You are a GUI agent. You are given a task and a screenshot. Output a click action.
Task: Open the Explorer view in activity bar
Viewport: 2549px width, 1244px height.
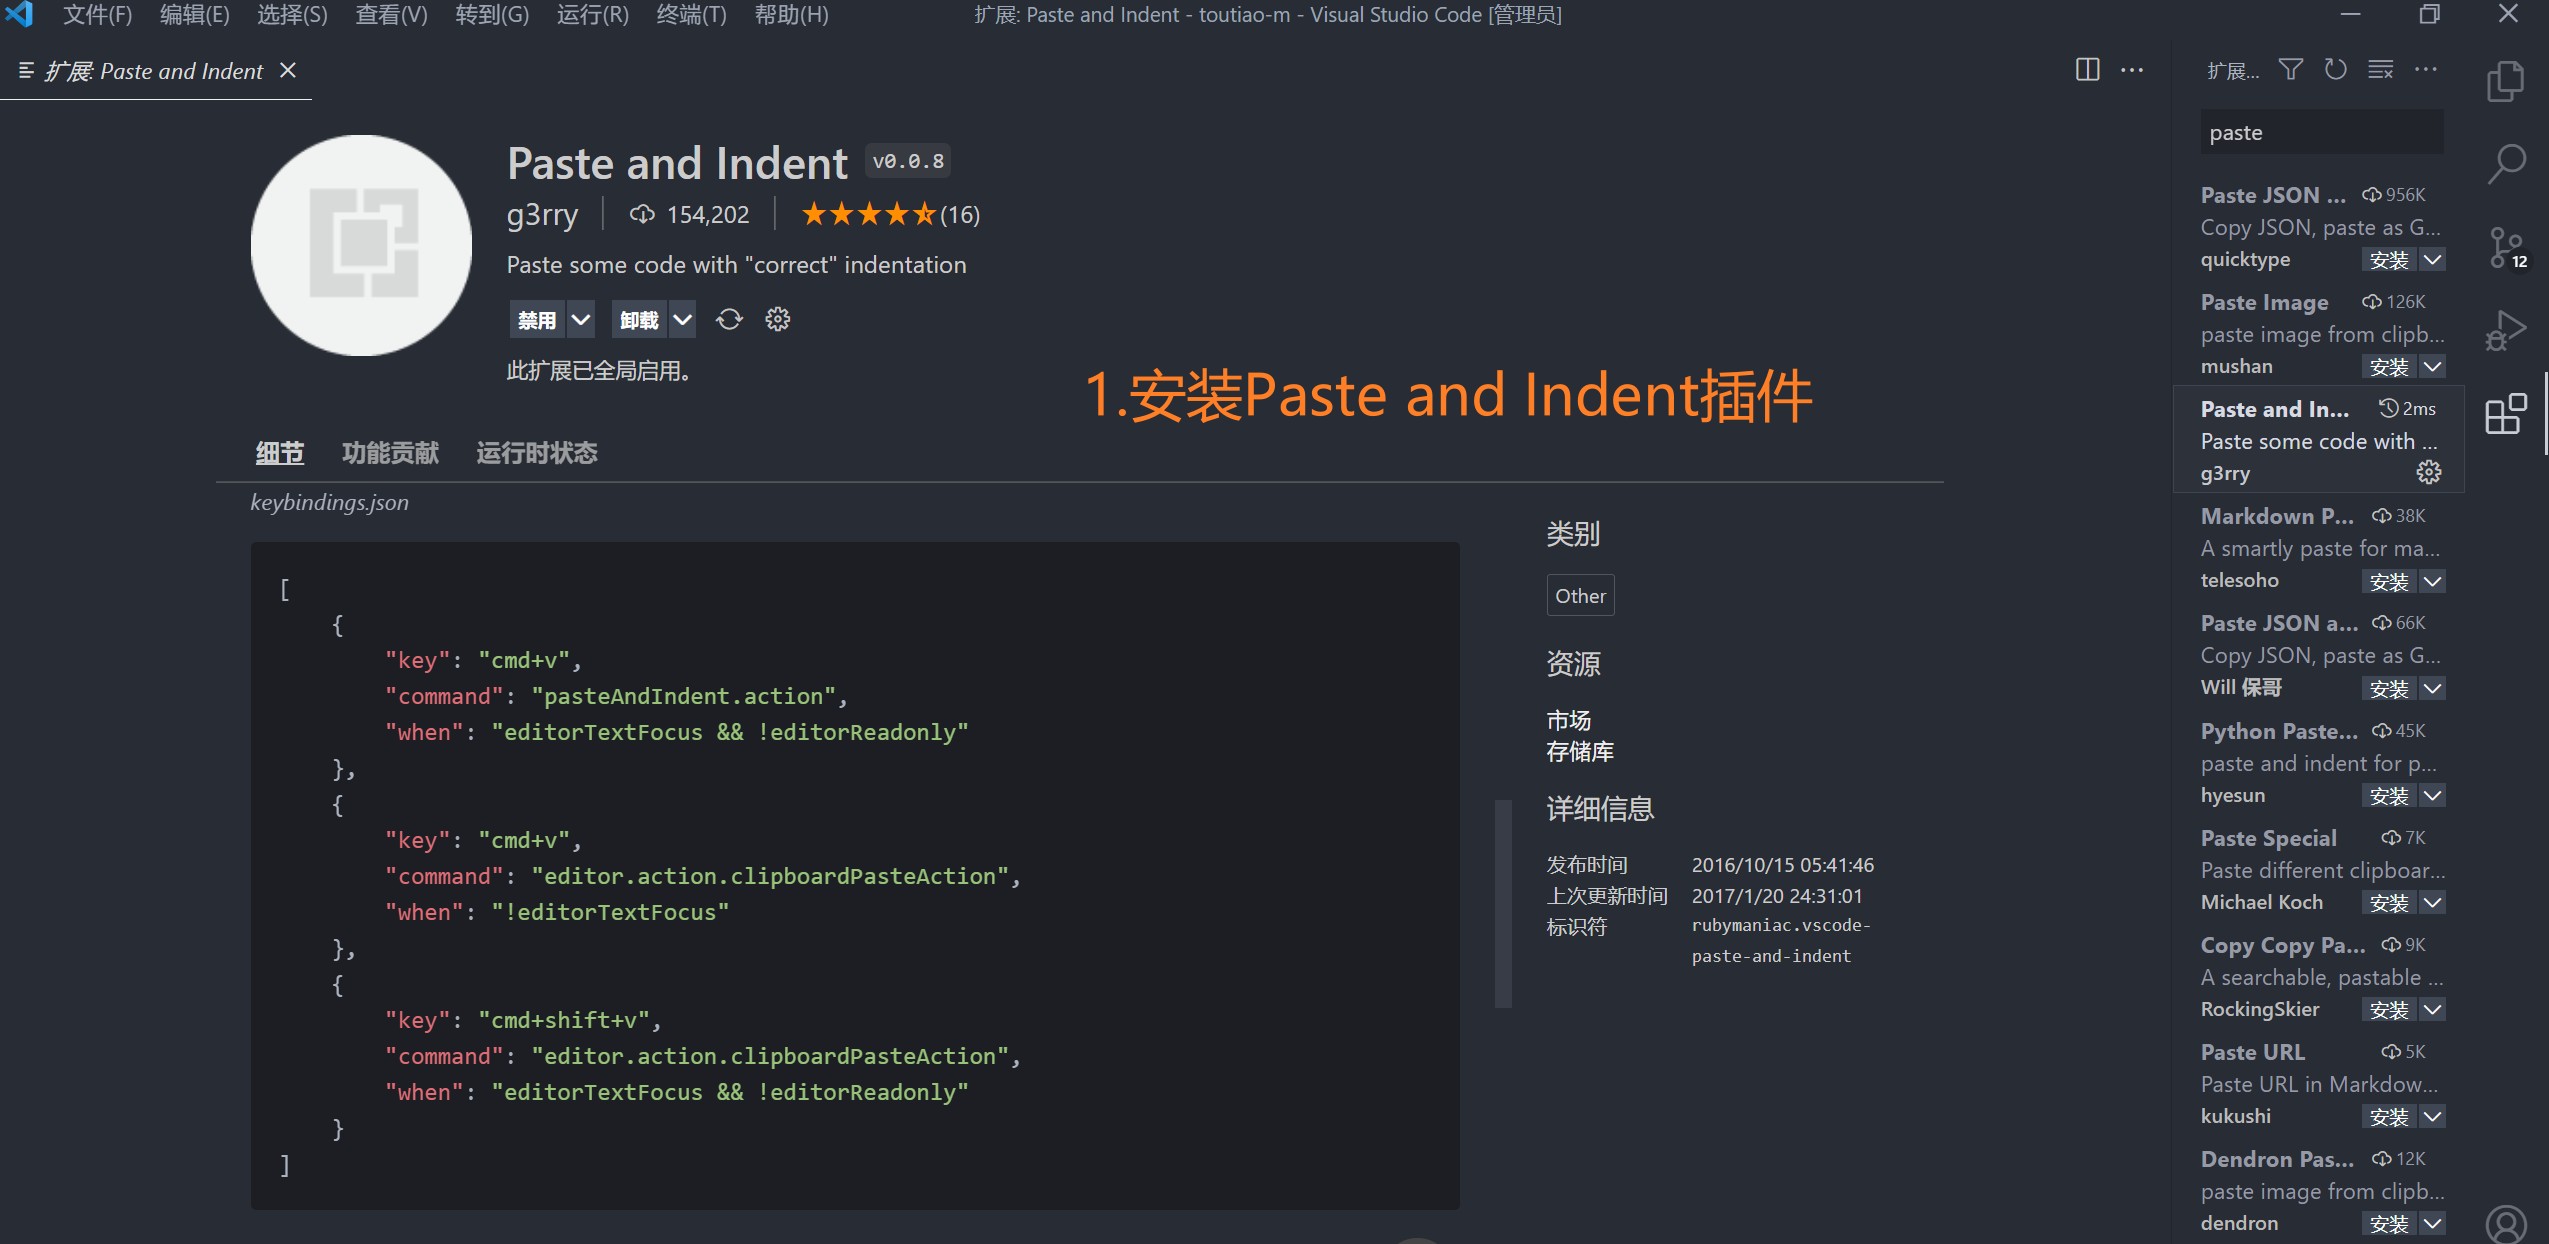(x=2505, y=81)
